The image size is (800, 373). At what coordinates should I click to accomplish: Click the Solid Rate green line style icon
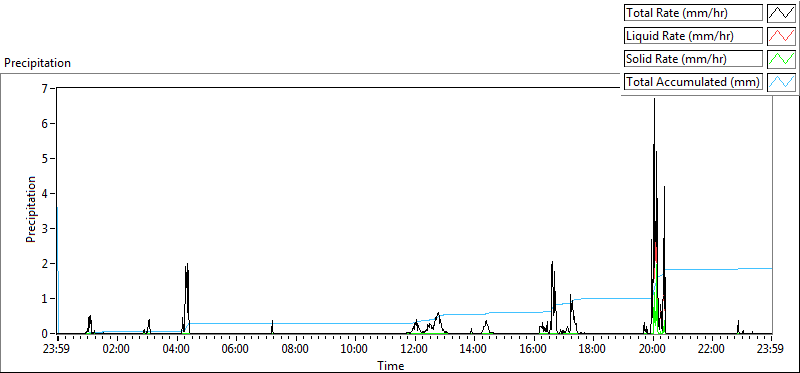[782, 59]
